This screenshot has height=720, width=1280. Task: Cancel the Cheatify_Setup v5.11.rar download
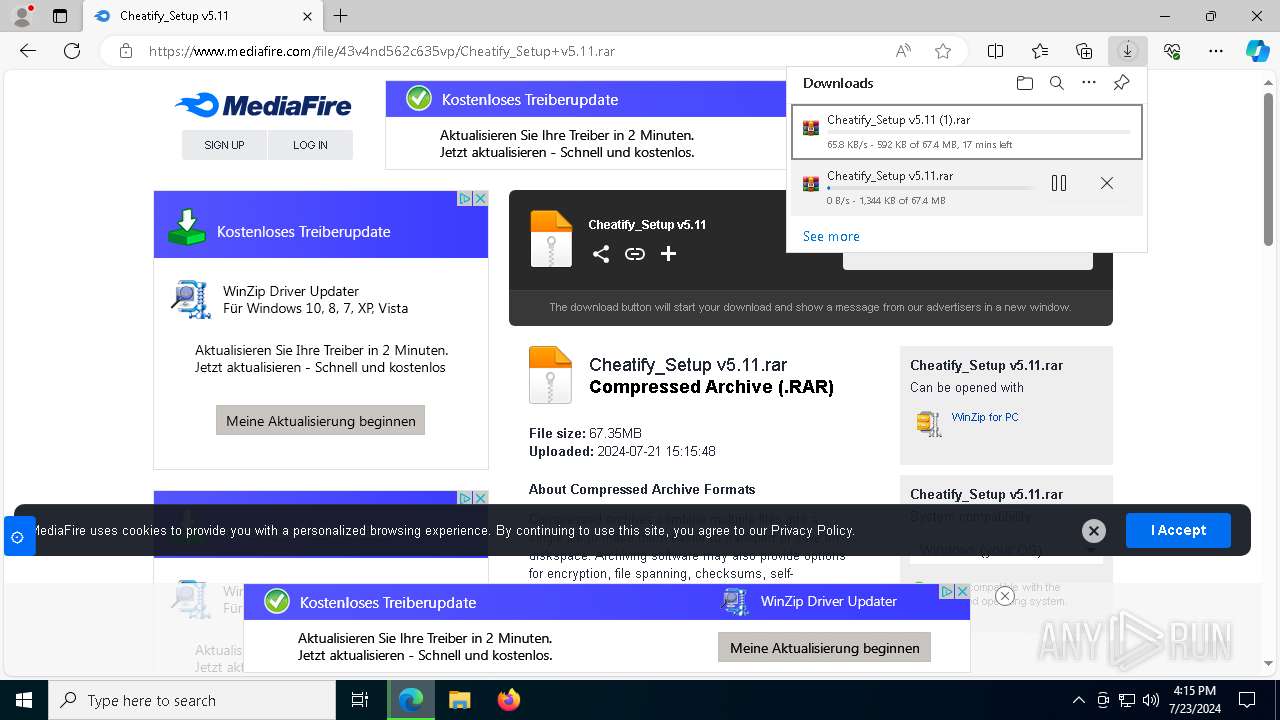tap(1107, 183)
